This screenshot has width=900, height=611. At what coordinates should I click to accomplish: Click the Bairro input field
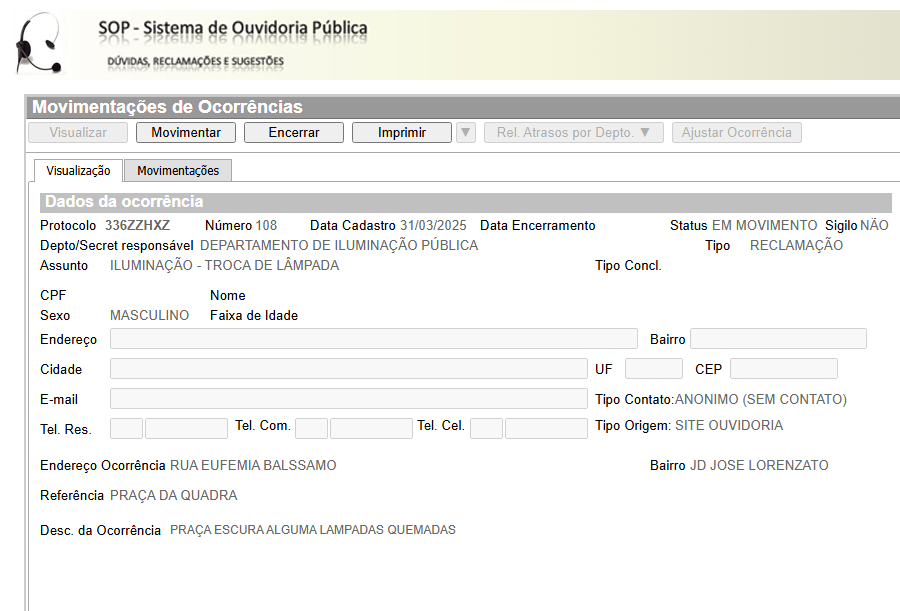[x=778, y=339]
